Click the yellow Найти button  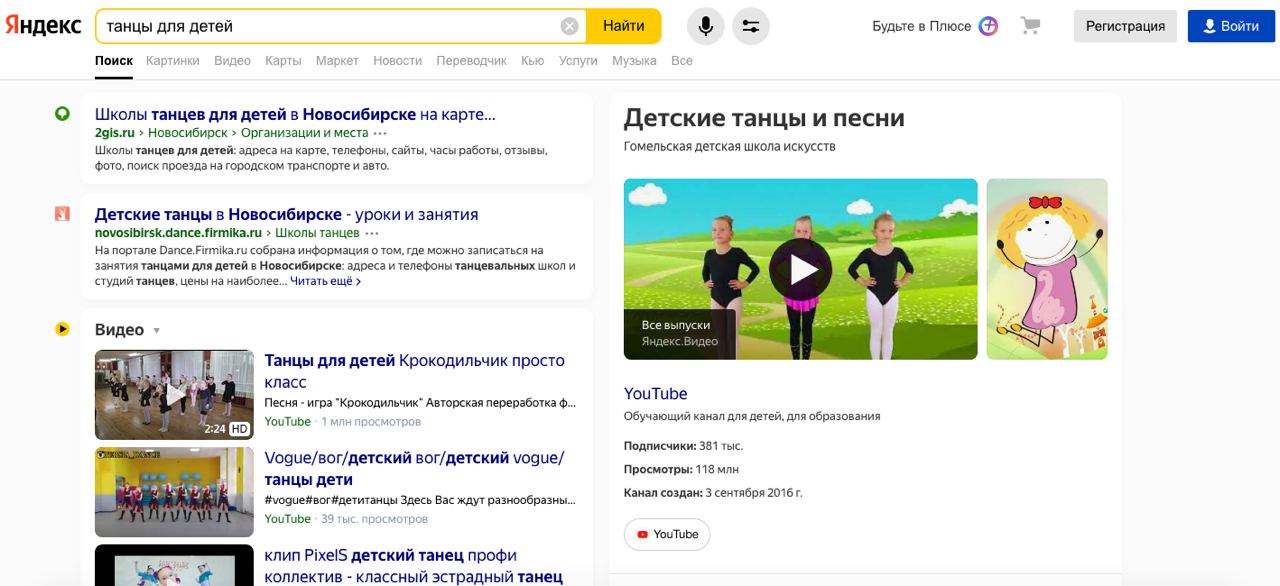pos(623,26)
